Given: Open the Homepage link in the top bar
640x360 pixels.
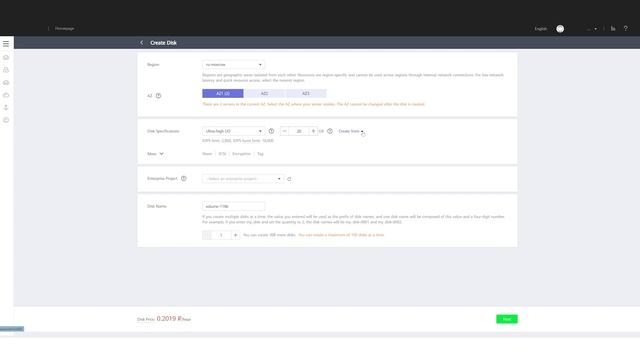Looking at the screenshot, I should pyautogui.click(x=64, y=29).
